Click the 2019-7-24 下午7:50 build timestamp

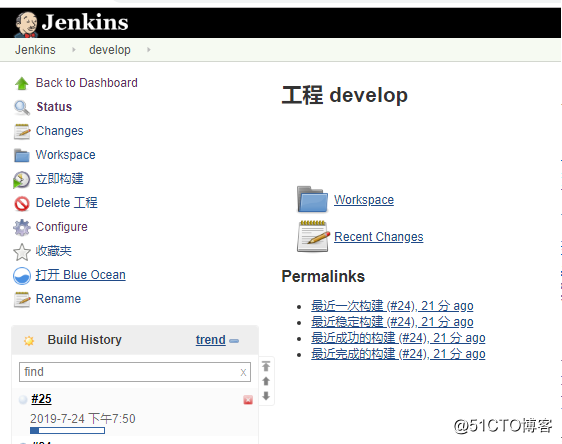point(83,419)
